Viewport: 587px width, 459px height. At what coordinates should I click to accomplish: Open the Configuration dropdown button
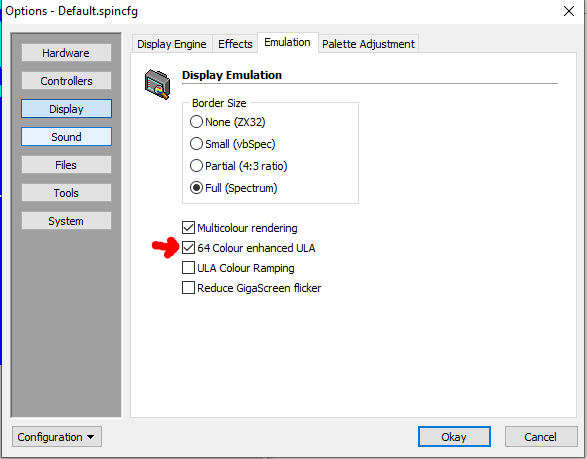tap(57, 437)
